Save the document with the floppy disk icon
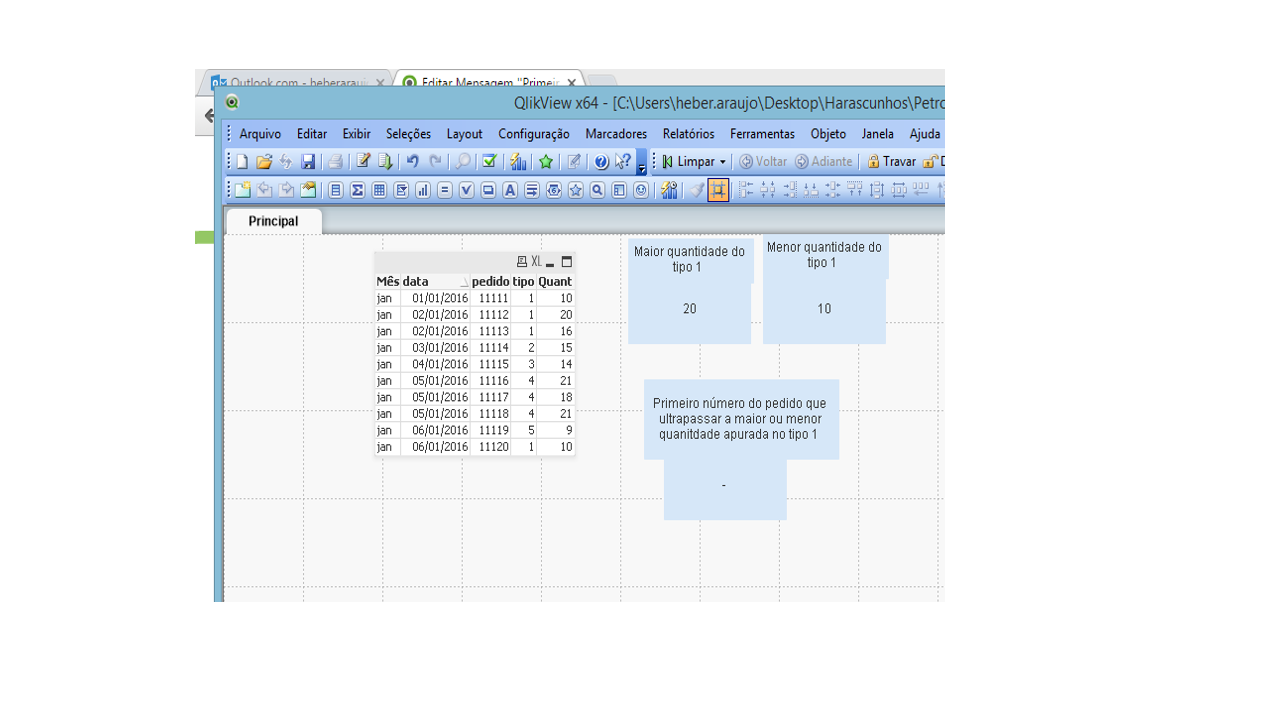Viewport: 1280px width, 720px height. [308, 161]
